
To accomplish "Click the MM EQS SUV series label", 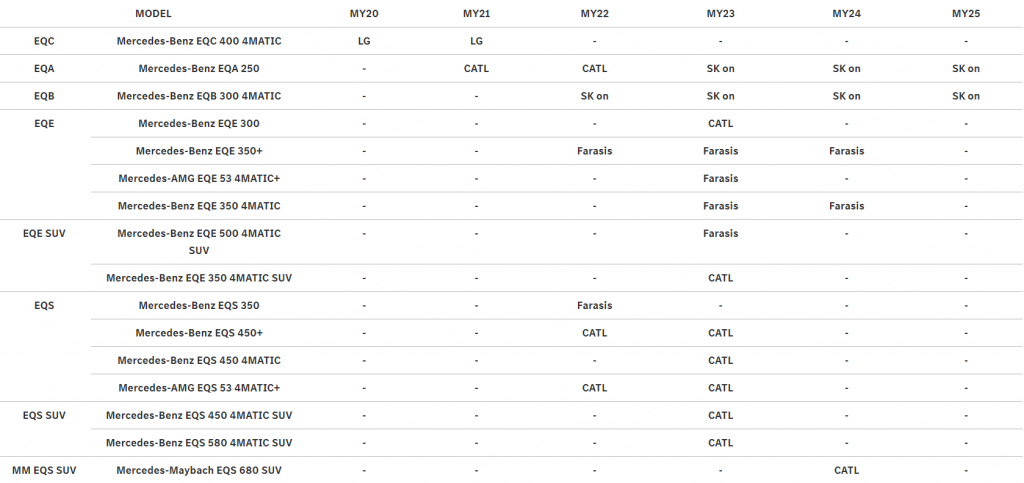I will [x=44, y=470].
